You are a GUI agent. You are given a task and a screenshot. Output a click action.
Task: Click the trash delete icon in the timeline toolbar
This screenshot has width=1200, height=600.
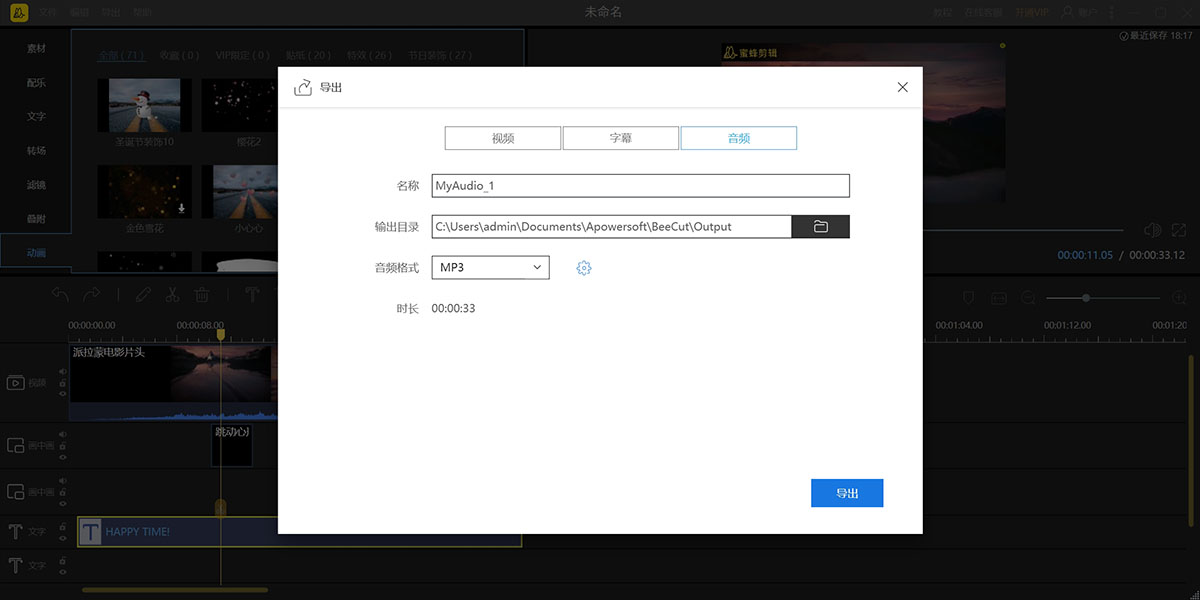(x=201, y=295)
